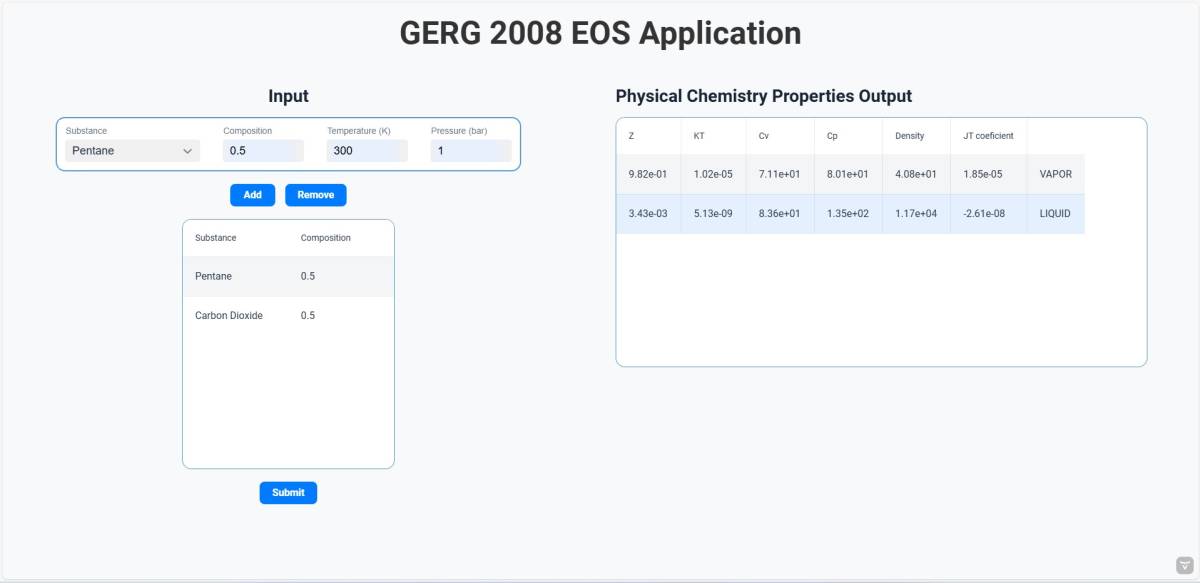Open the Substance dropdown showing Pentane
This screenshot has height=583, width=1200.
(x=133, y=151)
